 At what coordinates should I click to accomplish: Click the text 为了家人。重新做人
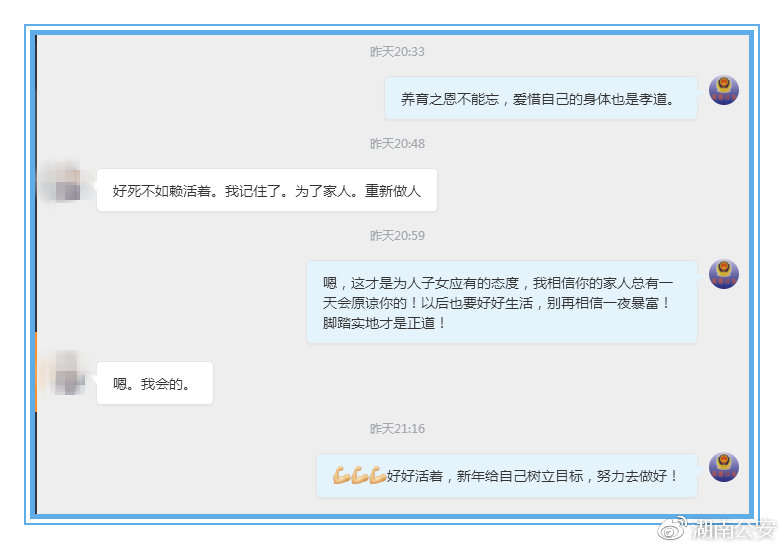[358, 191]
